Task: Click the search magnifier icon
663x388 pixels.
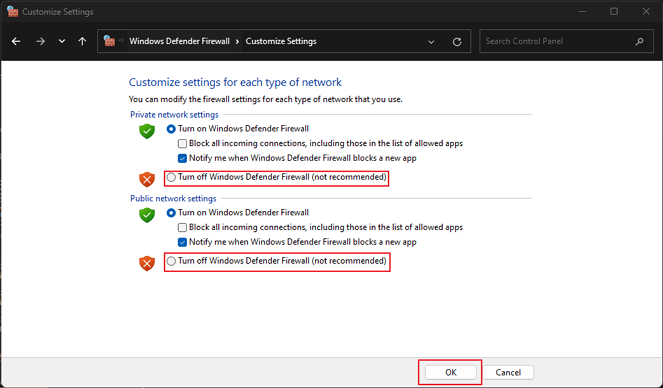Action: click(x=639, y=41)
